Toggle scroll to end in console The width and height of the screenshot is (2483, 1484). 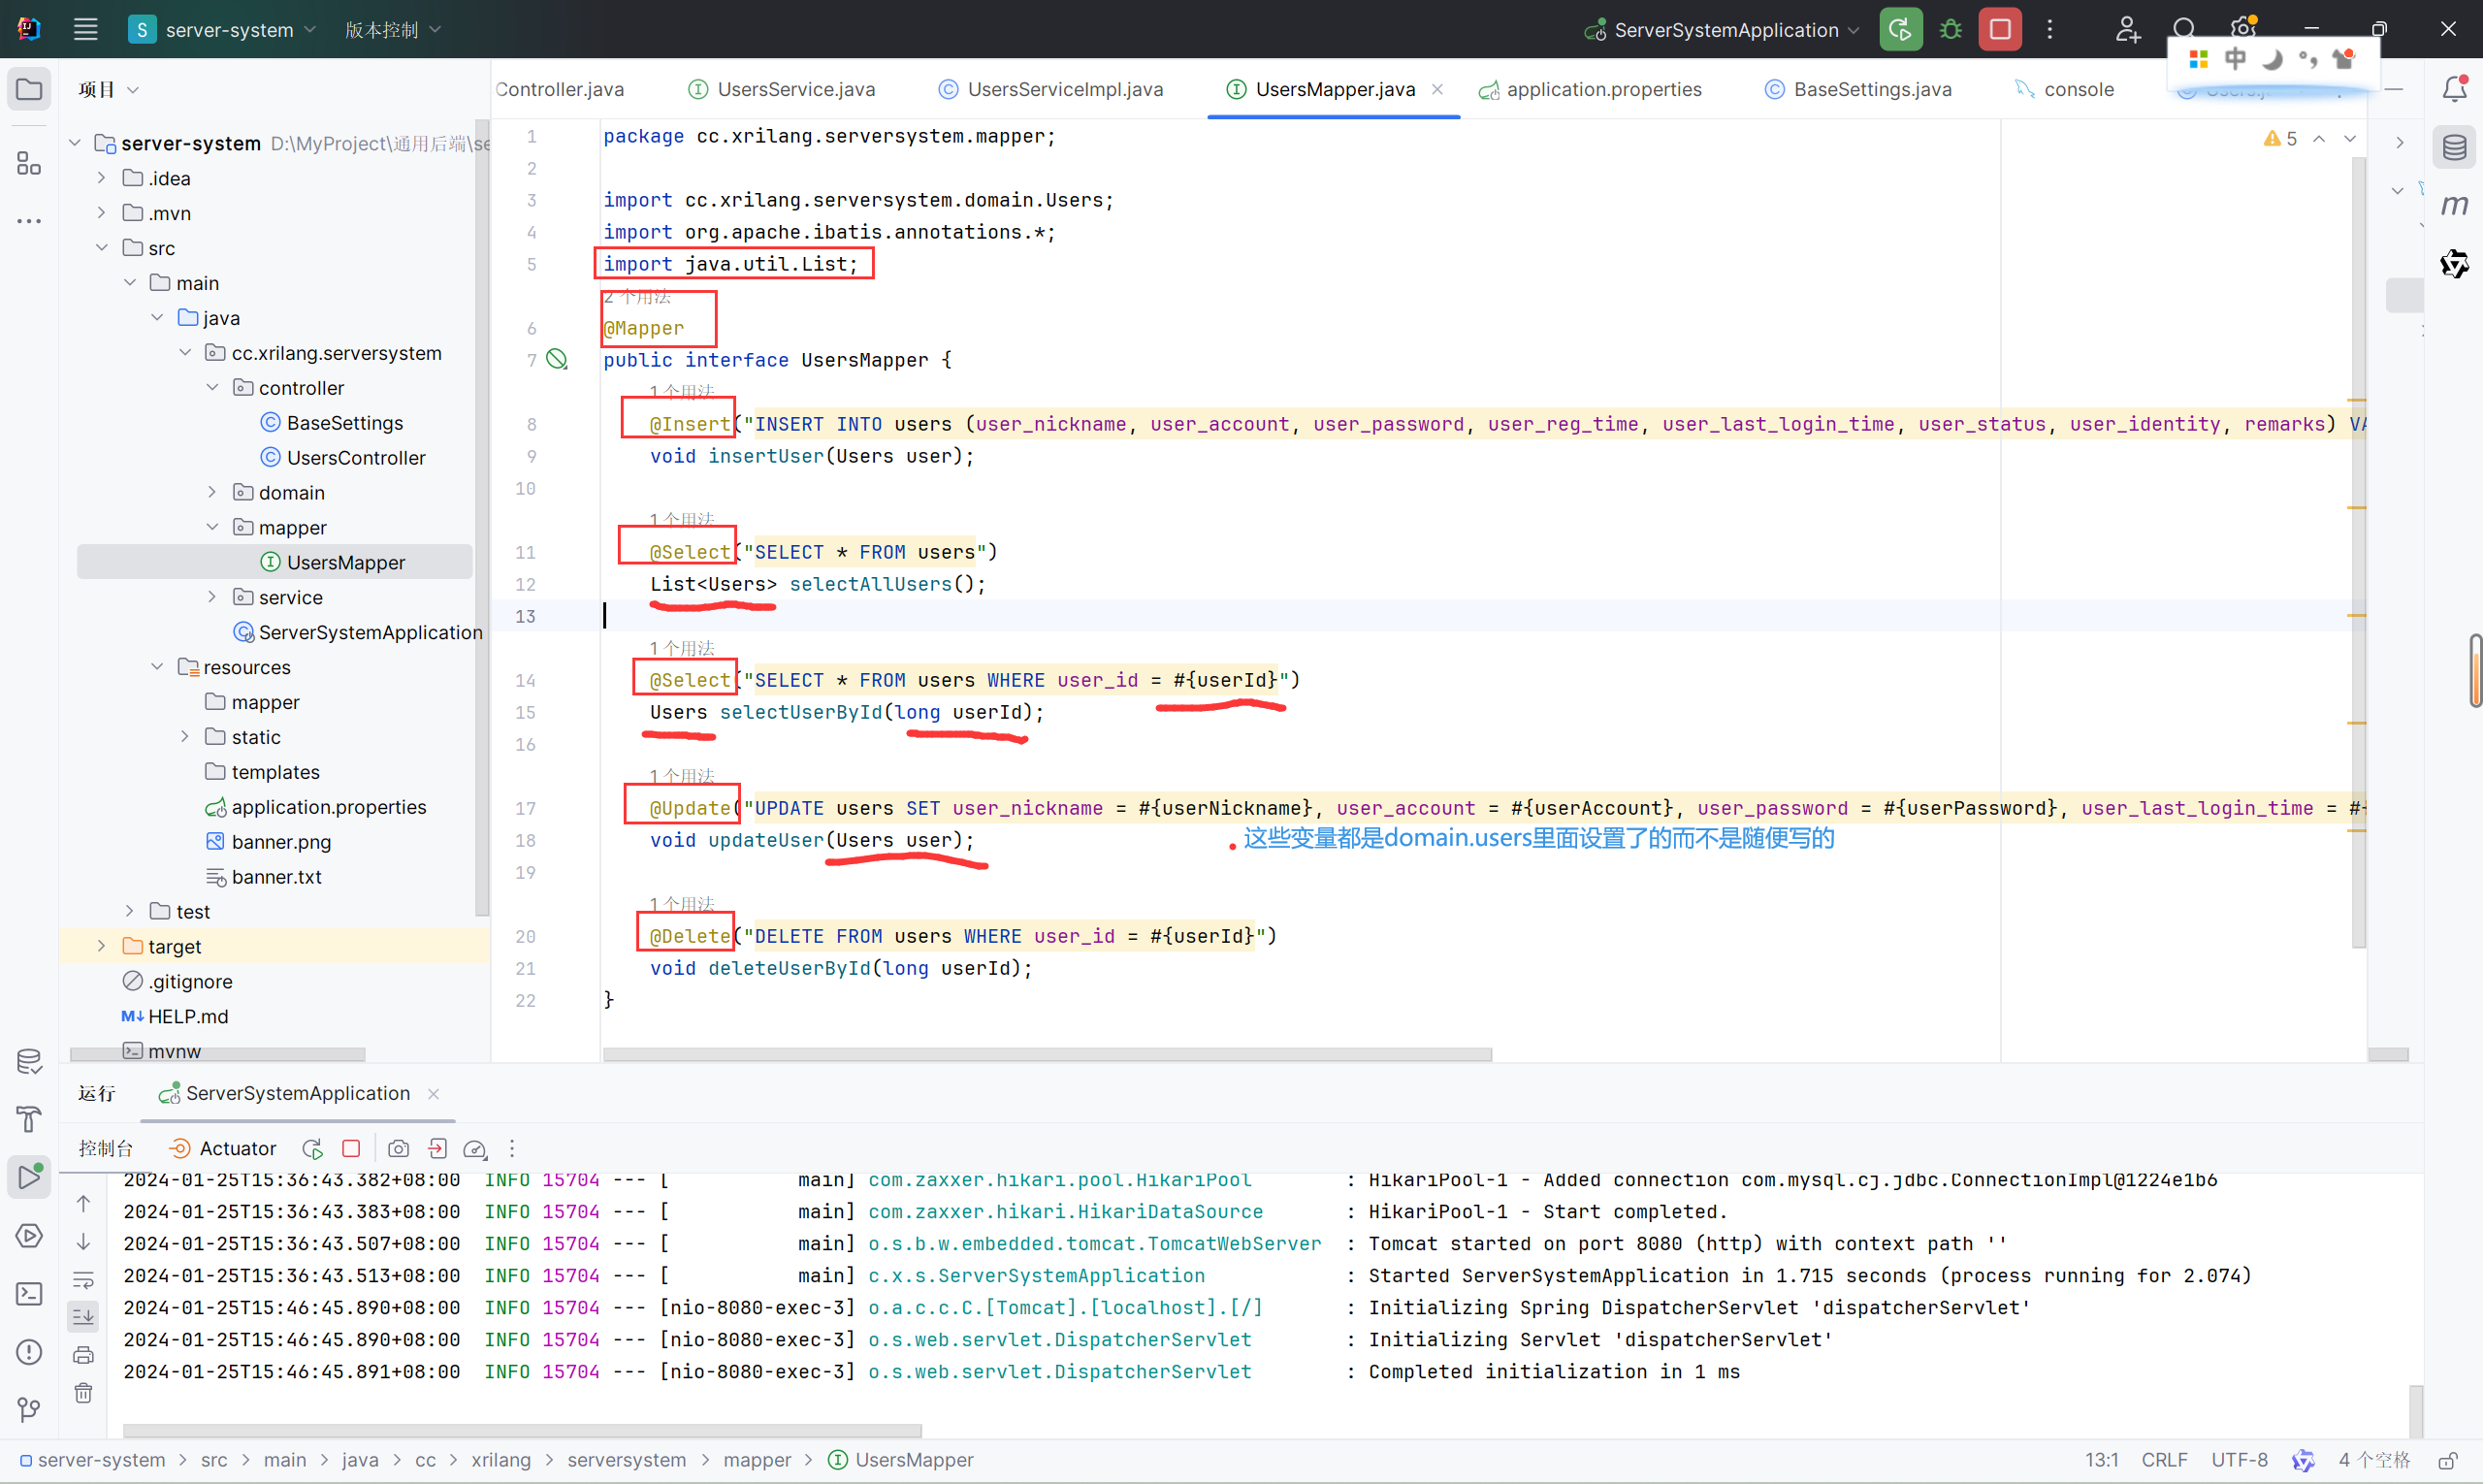(x=83, y=1317)
